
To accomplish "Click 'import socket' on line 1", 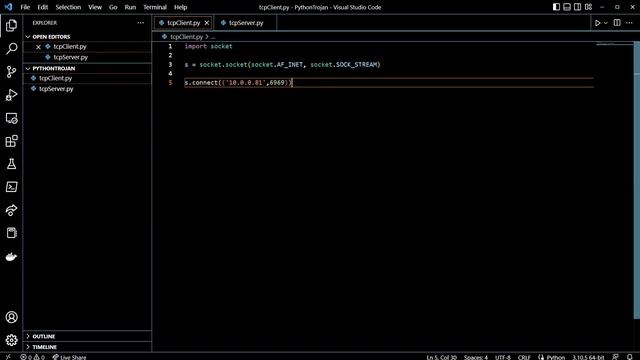I will click(209, 46).
